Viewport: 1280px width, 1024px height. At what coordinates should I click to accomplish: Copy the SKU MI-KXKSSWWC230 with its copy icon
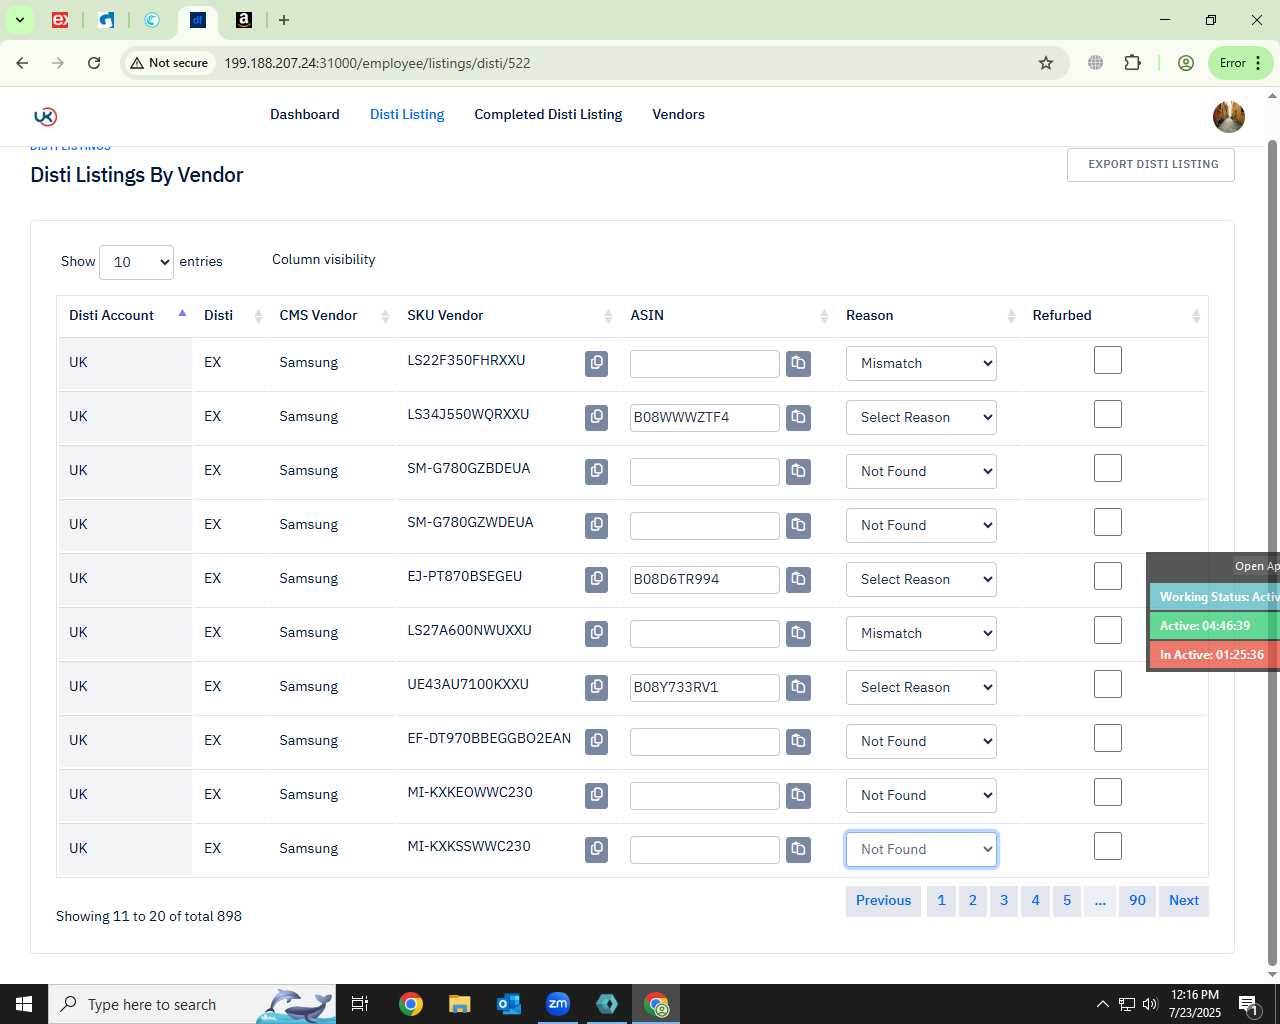[x=596, y=849]
